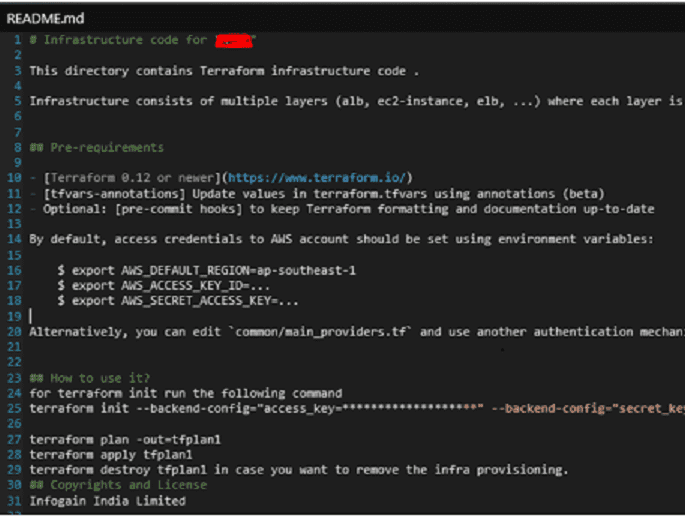The image size is (685, 516).
Task: Click the terraform apply tfplan1 line
Action: 111,455
